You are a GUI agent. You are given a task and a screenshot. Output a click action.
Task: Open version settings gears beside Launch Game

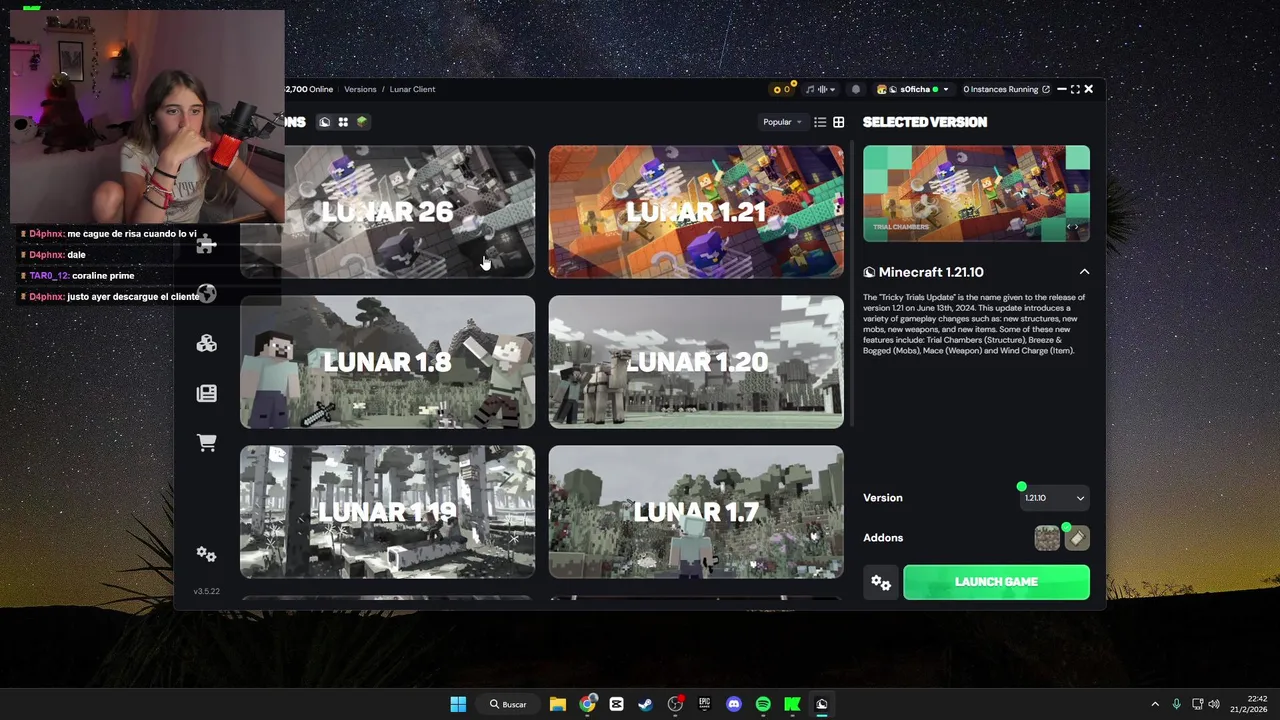pyautogui.click(x=881, y=582)
